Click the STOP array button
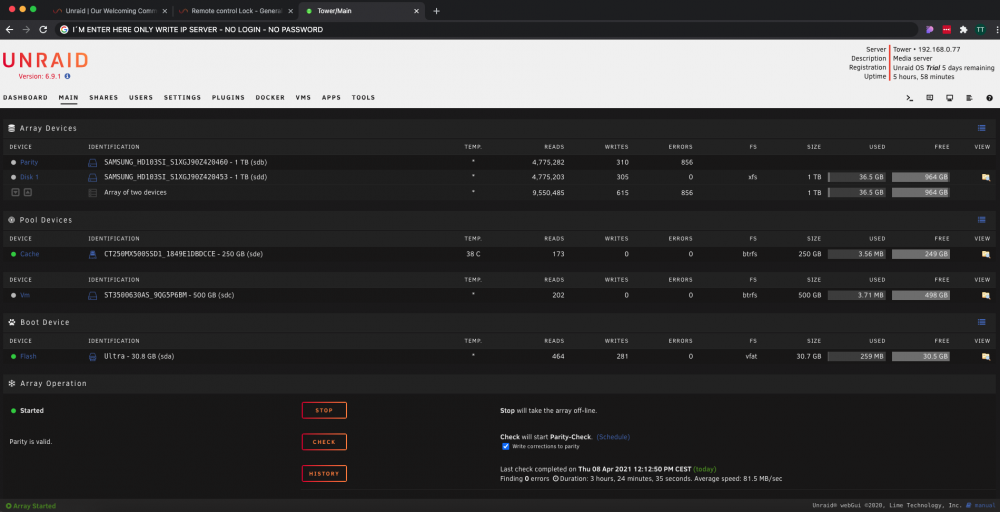 [x=324, y=410]
